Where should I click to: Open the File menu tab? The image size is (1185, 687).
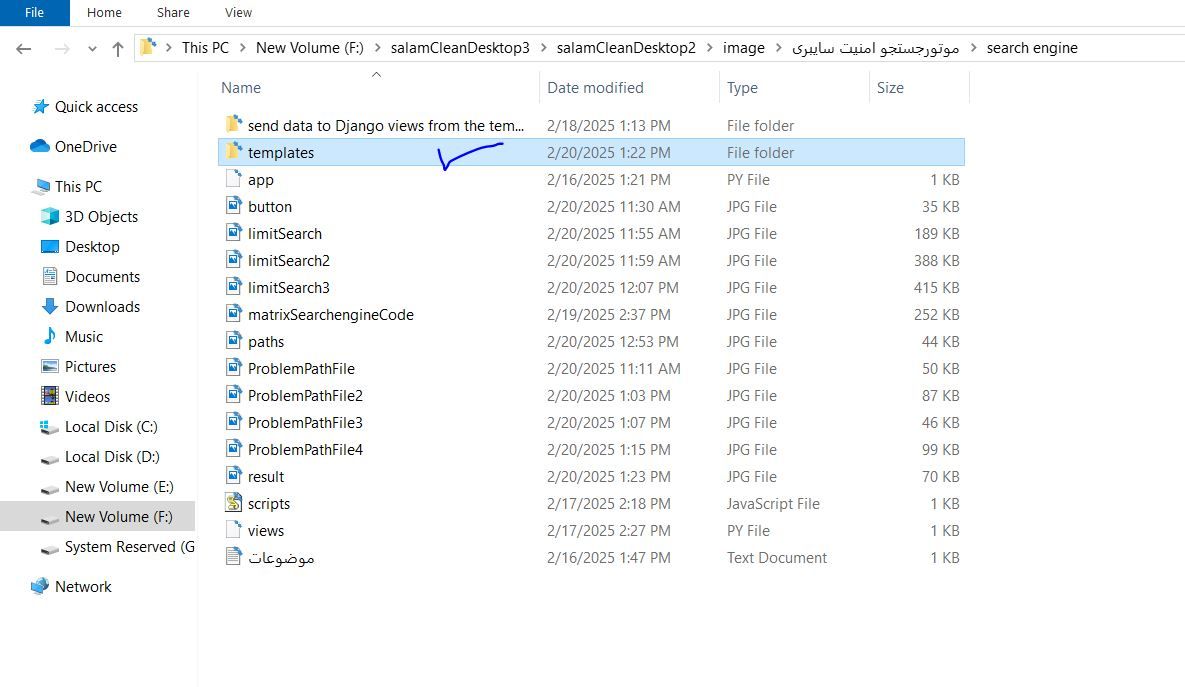[34, 13]
